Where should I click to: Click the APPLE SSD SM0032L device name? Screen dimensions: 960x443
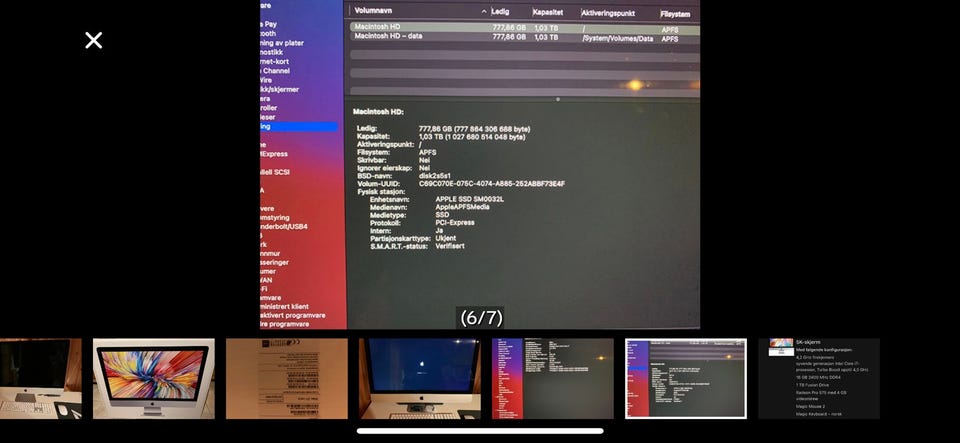pos(470,199)
